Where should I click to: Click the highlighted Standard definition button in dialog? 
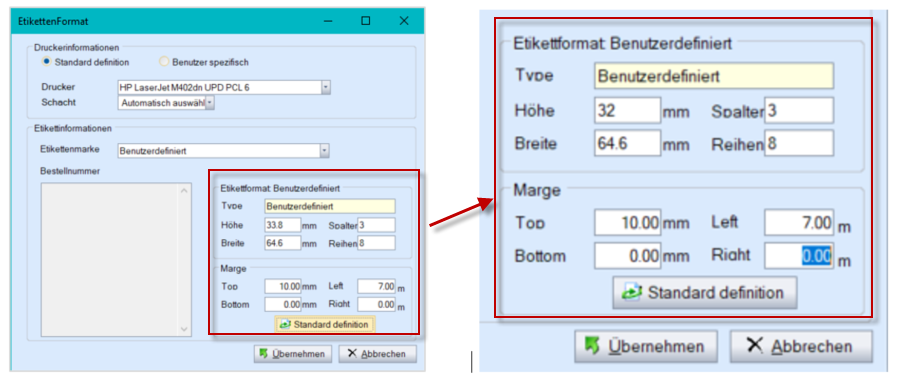324,324
